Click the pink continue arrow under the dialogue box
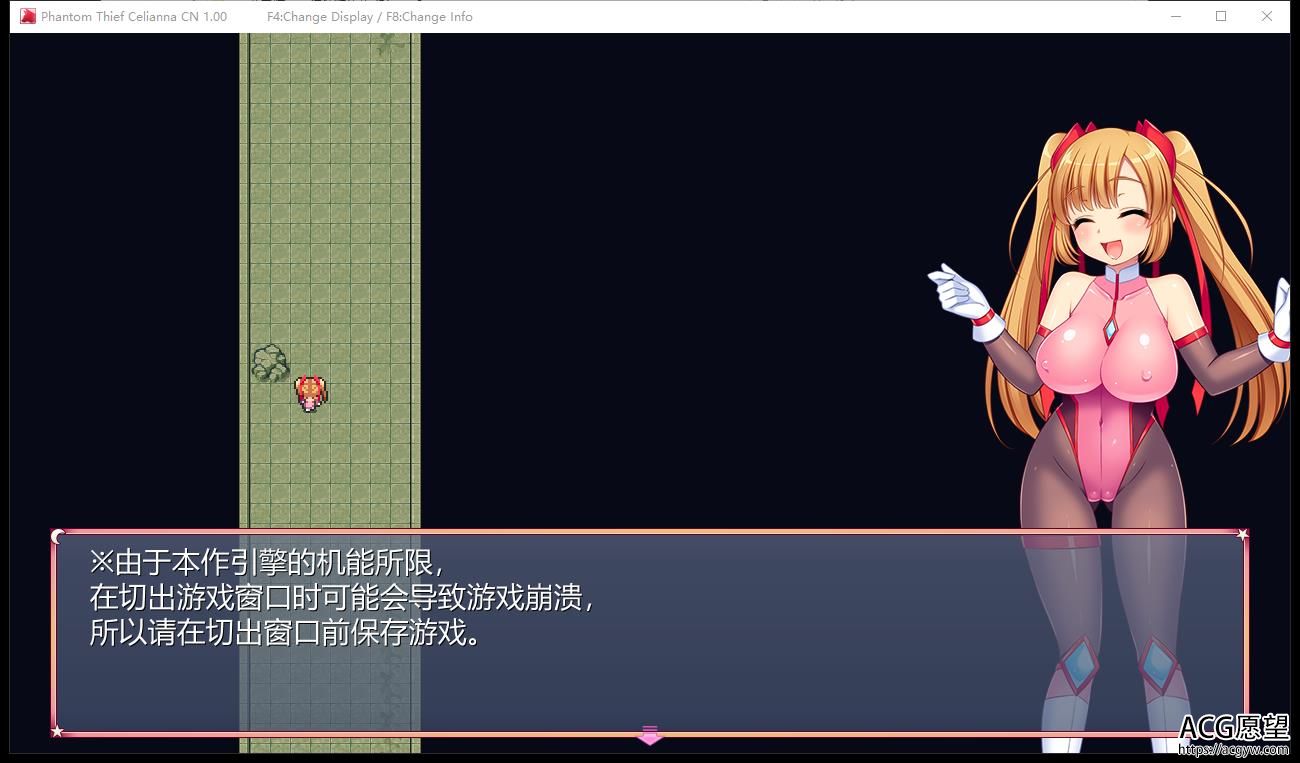 pyautogui.click(x=649, y=735)
